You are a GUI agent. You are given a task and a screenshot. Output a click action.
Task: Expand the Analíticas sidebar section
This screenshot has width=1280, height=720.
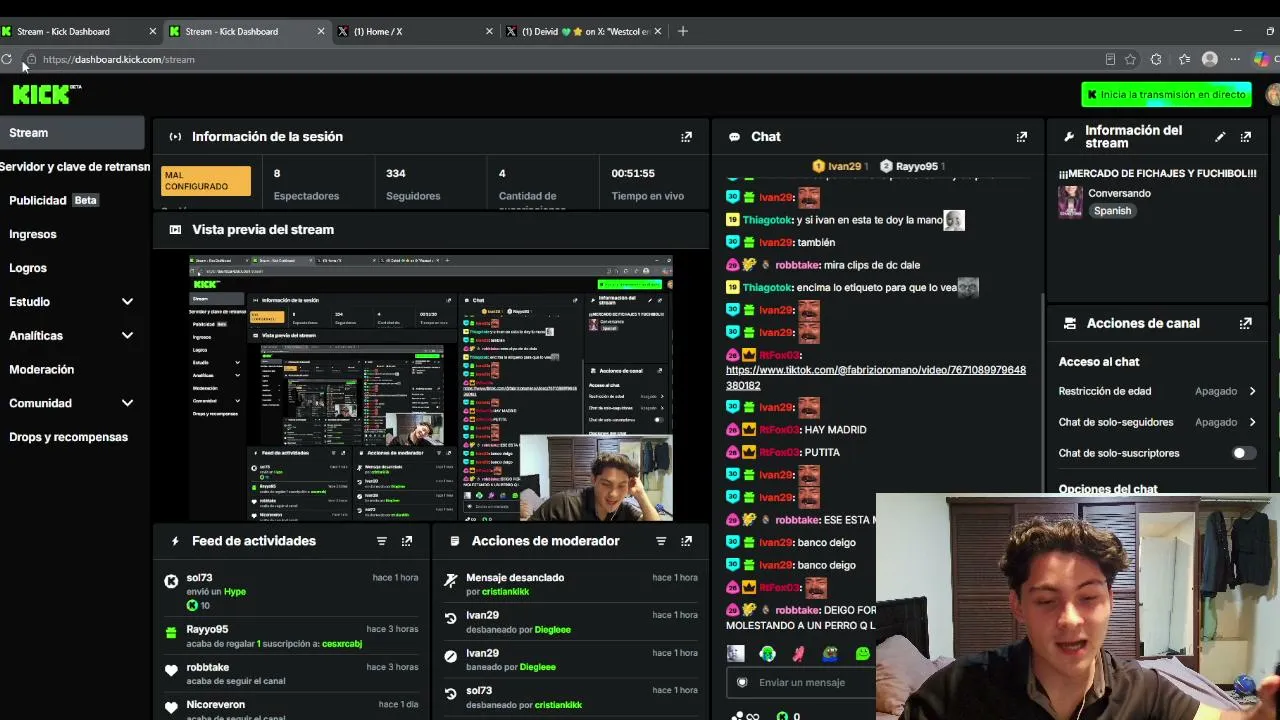click(x=71, y=336)
